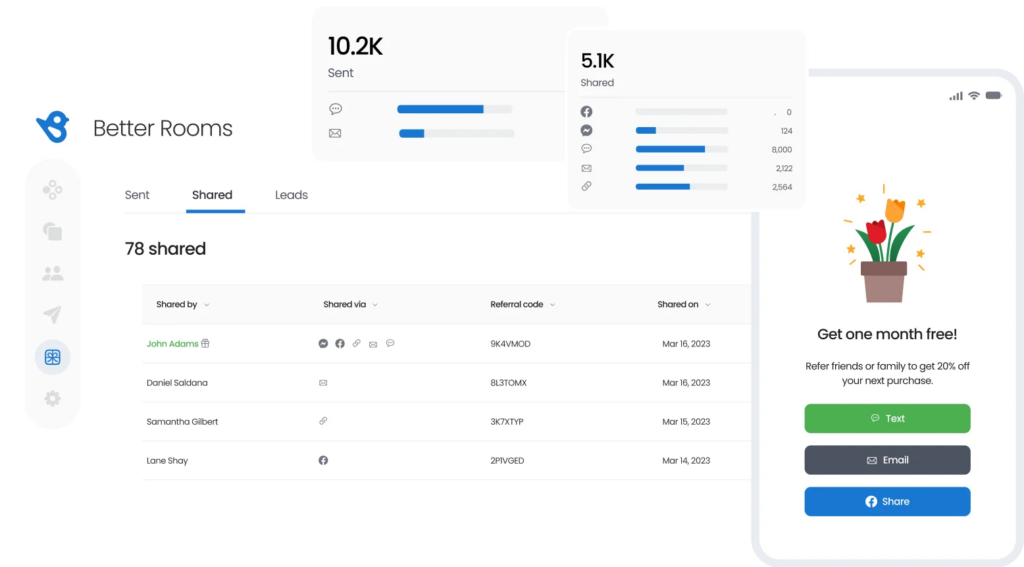Click the 8,000 chat progress bar
This screenshot has height=567, width=1024.
coord(681,149)
